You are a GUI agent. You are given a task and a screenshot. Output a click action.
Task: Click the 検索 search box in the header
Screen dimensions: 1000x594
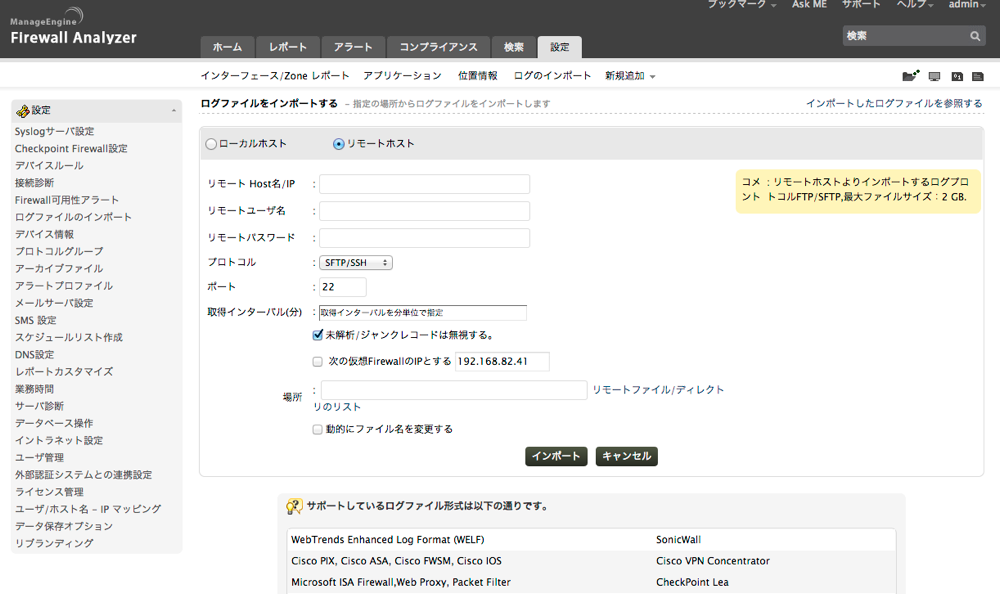point(906,36)
